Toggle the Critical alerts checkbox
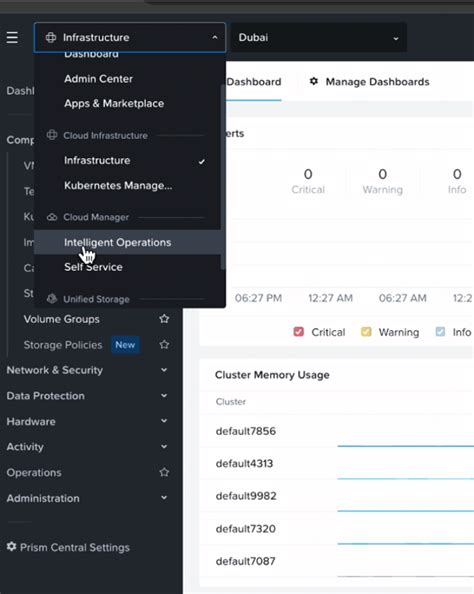 (299, 332)
